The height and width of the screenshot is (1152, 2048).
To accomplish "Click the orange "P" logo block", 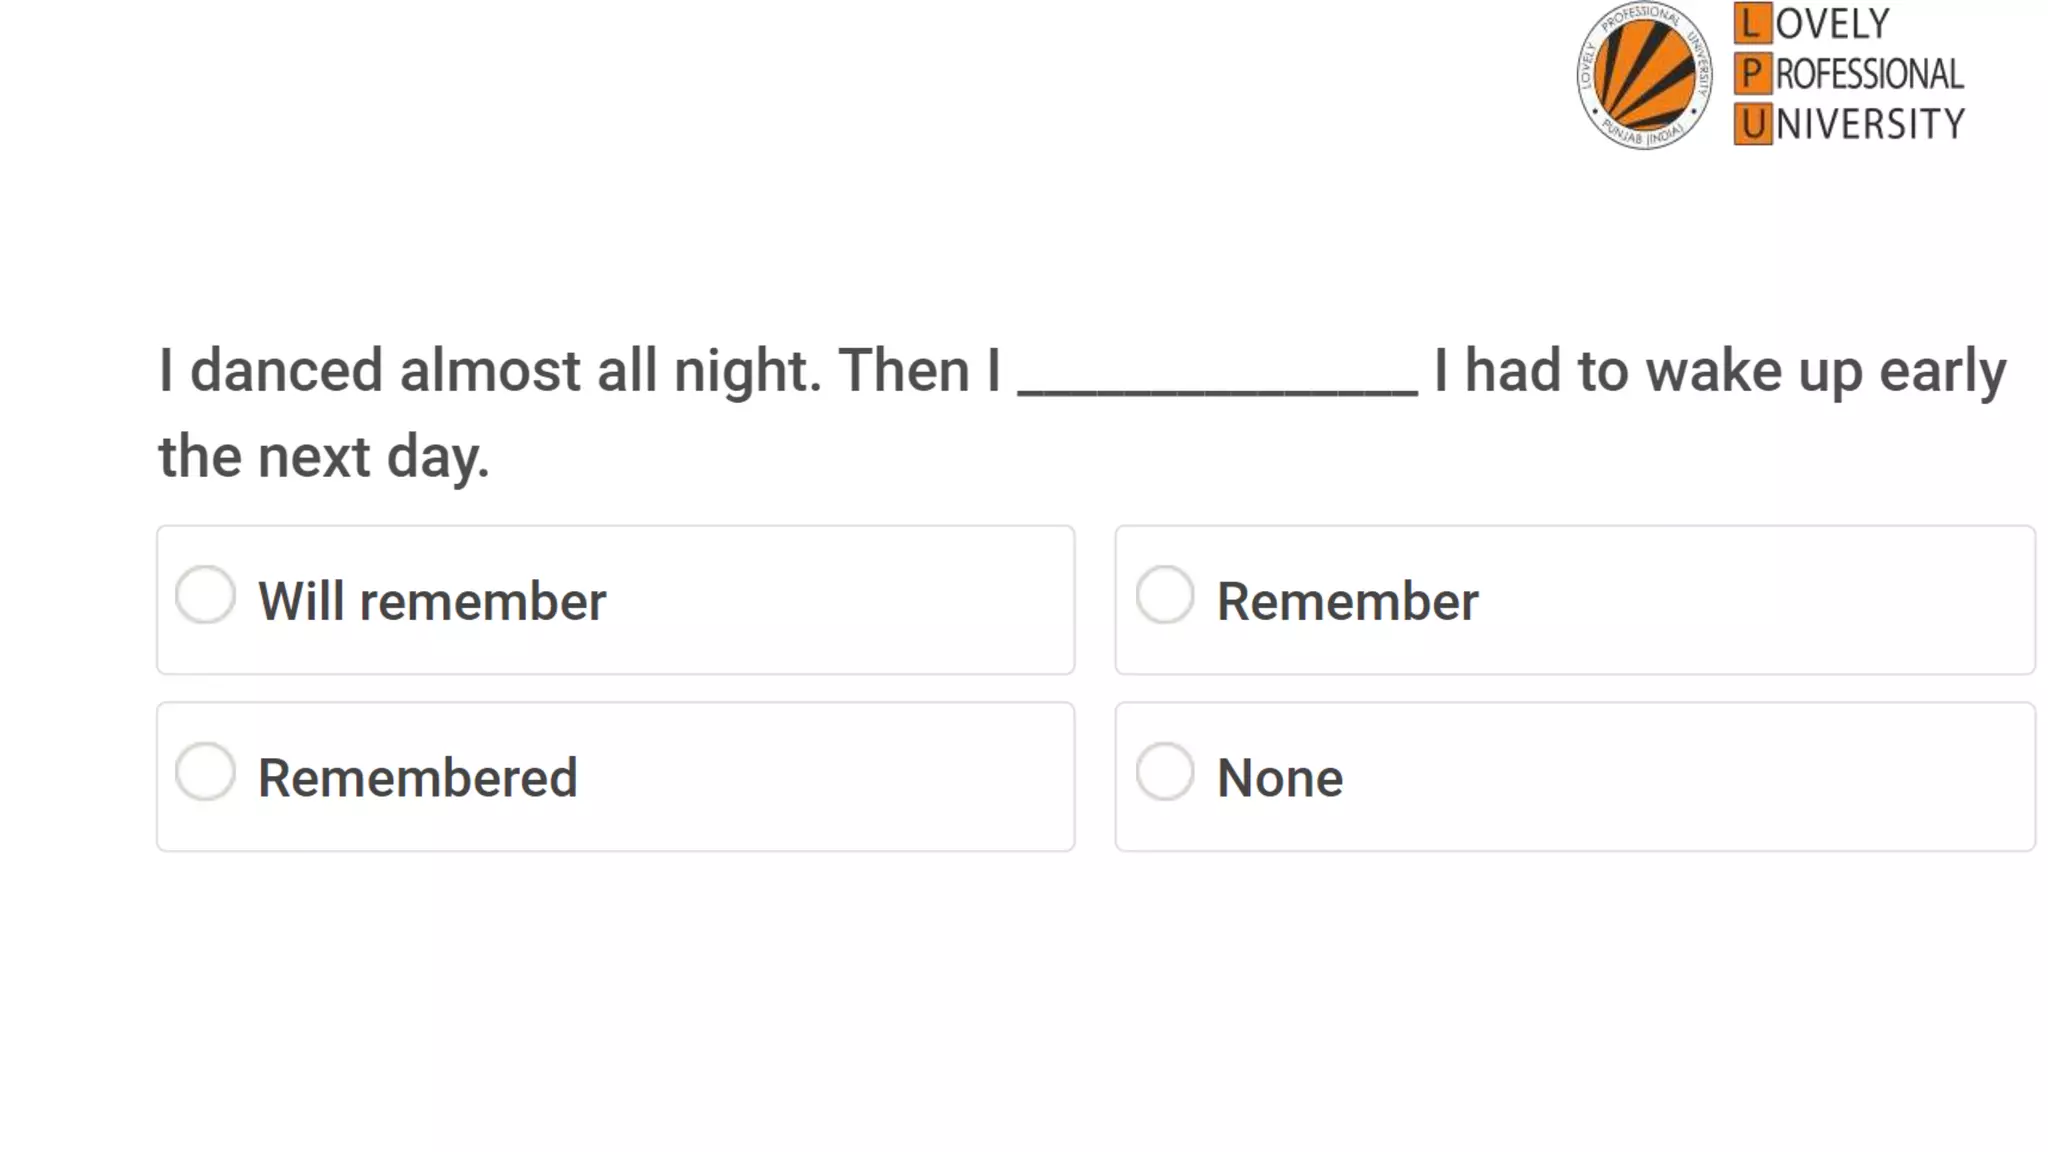I will coord(1752,74).
